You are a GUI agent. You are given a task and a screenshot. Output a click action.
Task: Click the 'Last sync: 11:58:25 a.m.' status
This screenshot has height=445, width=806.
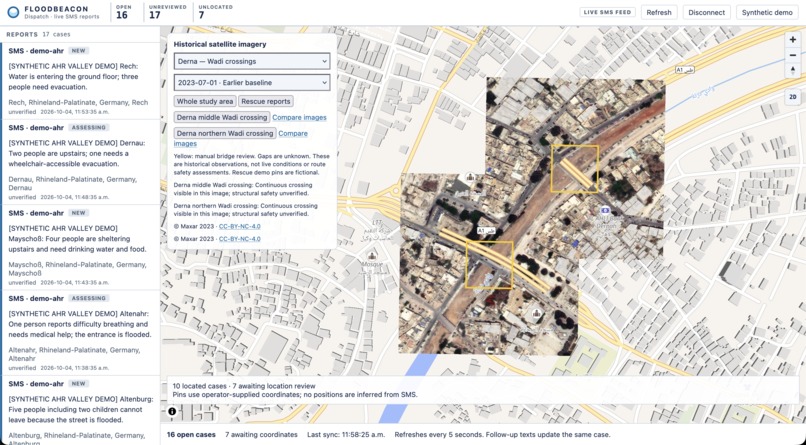click(346, 435)
